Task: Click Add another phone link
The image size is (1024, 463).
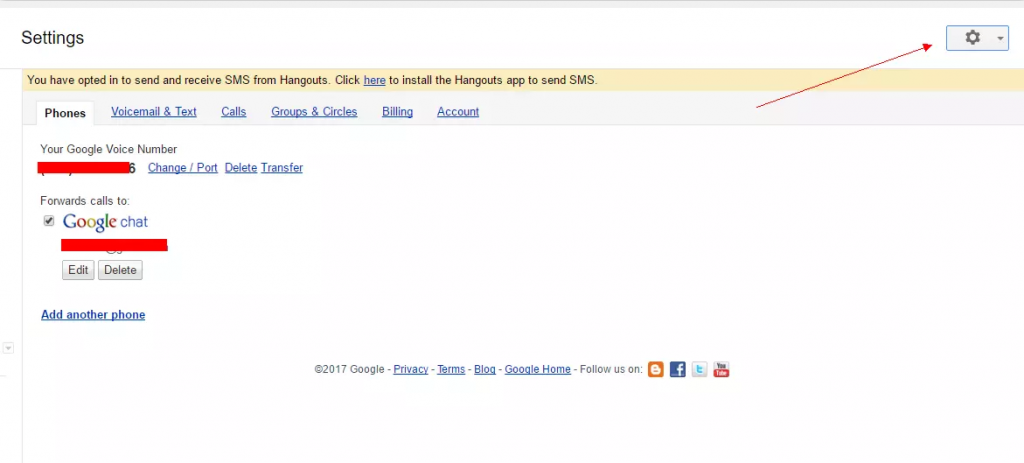Action: [93, 315]
